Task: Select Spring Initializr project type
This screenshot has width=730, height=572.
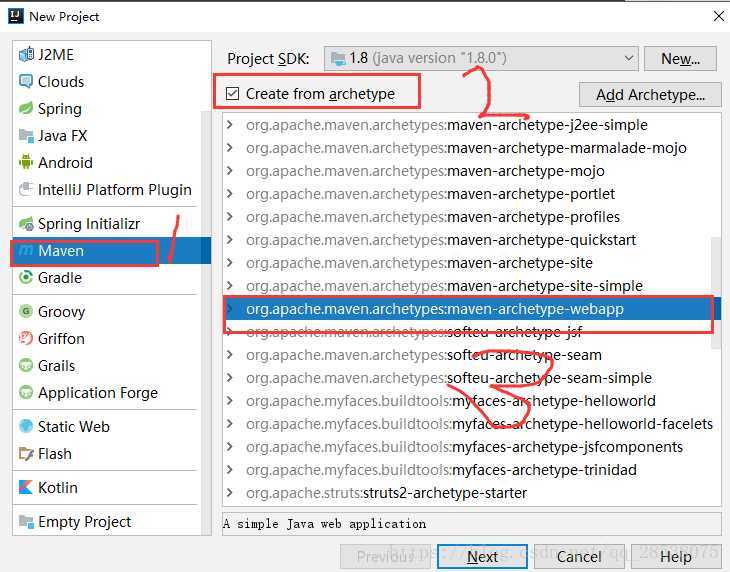Action: (x=106, y=224)
